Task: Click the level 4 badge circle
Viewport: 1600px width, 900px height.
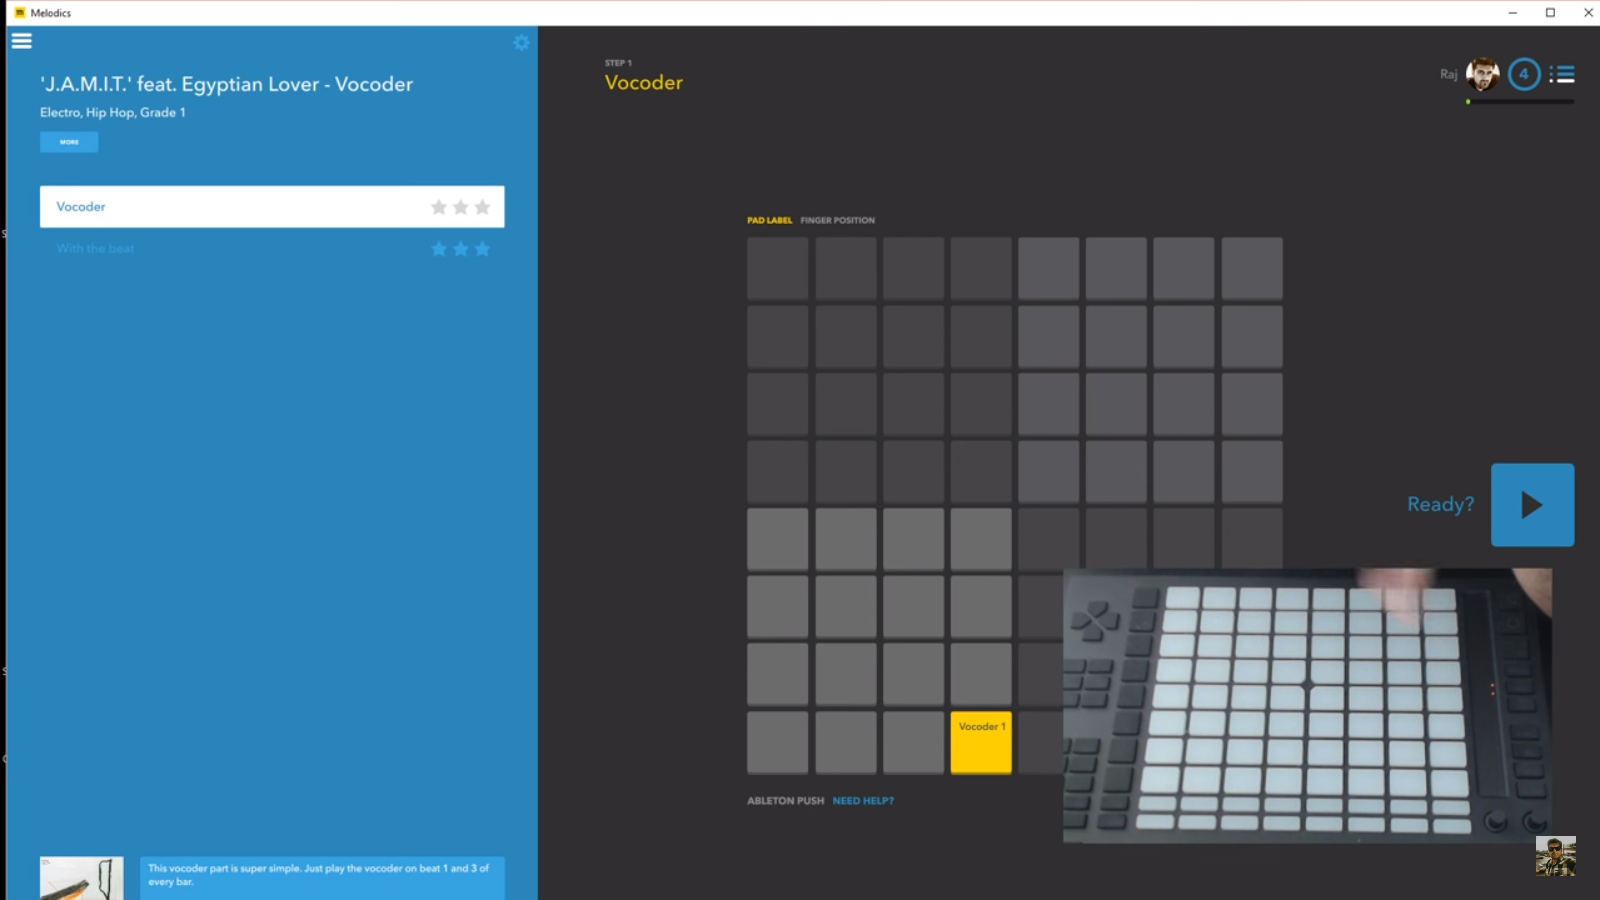Action: pyautogui.click(x=1524, y=74)
